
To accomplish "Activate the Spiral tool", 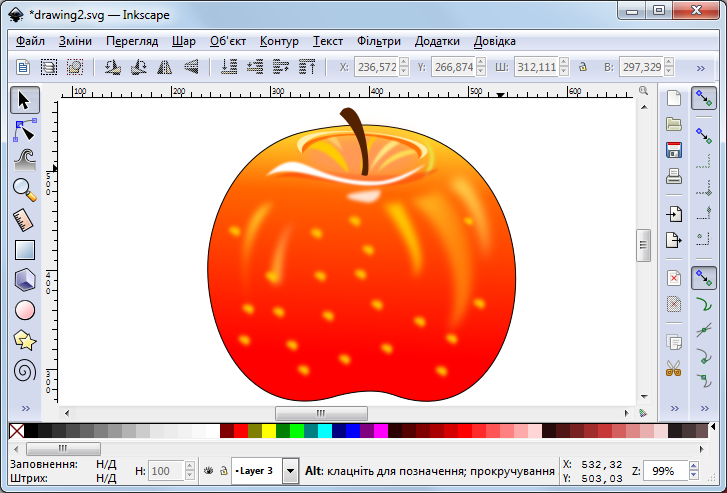I will pos(25,370).
